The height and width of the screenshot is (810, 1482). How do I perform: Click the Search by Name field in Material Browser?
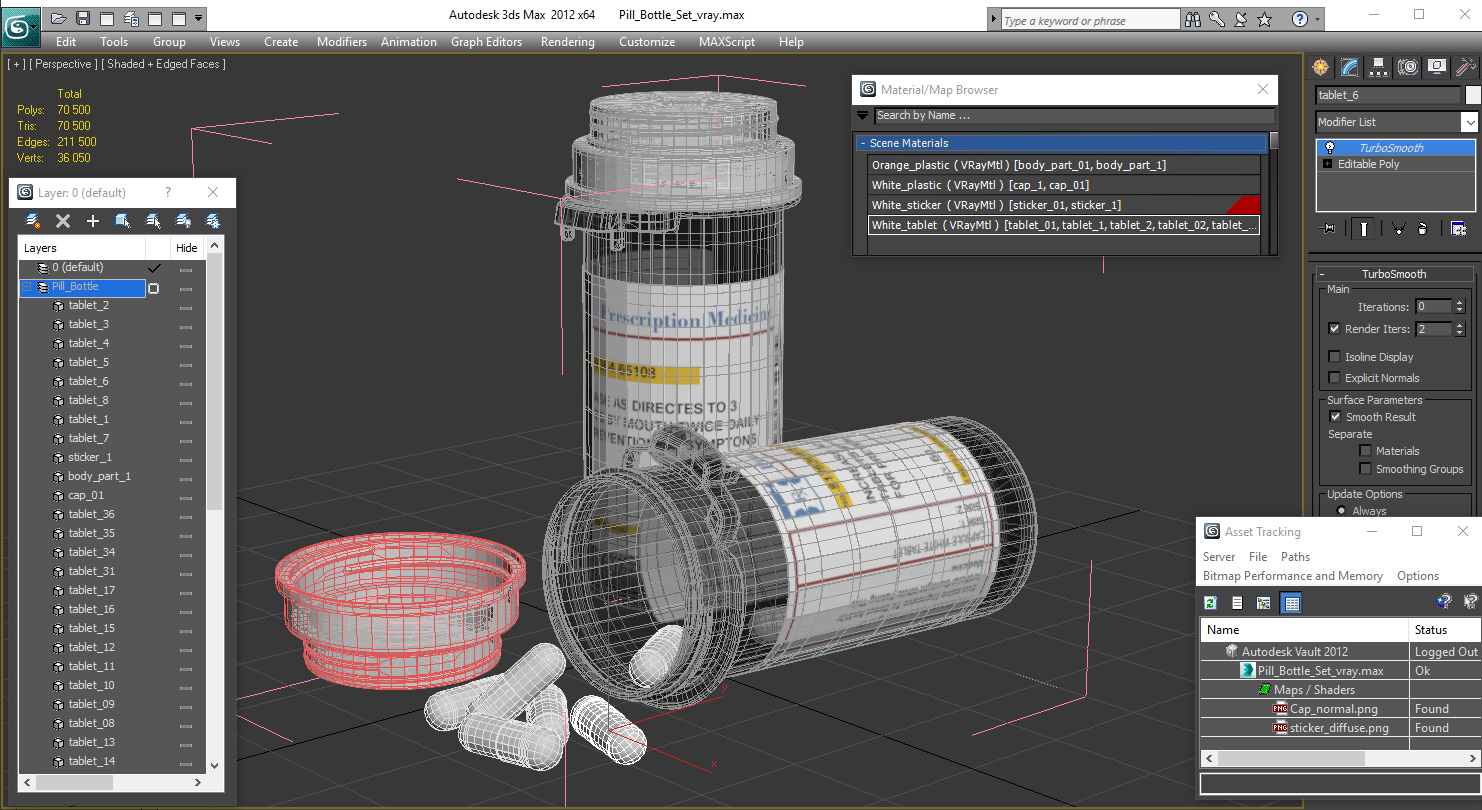point(1073,115)
